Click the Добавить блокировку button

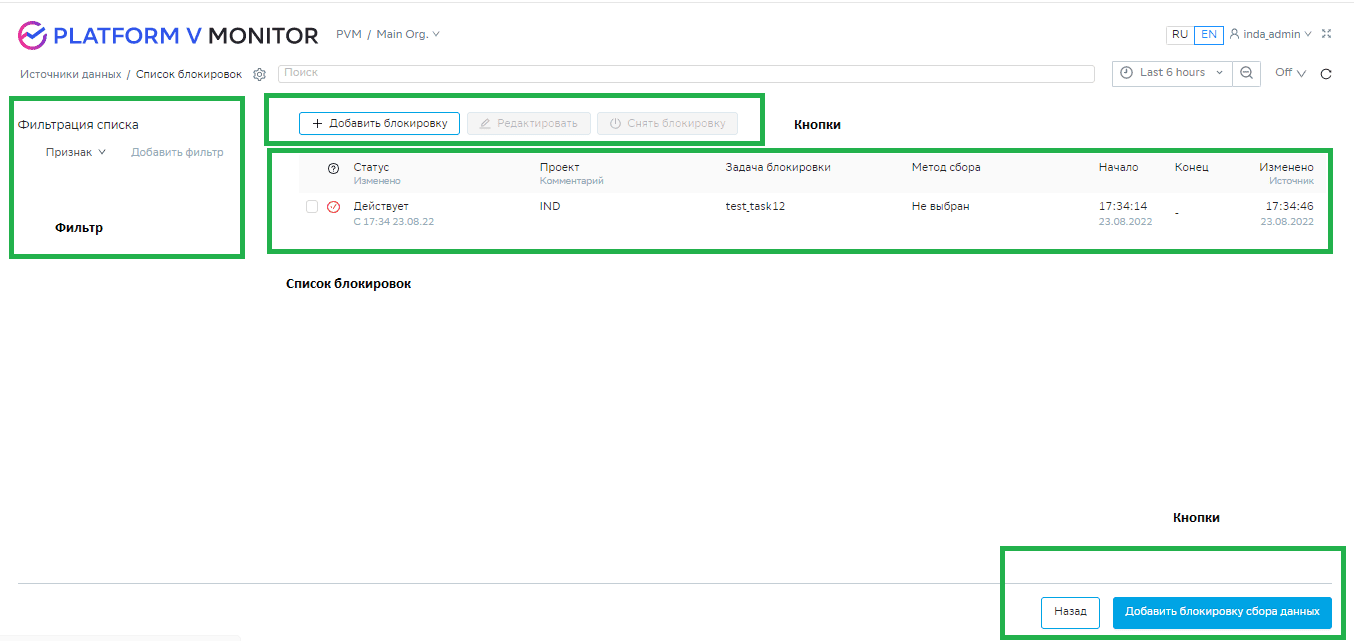click(x=379, y=123)
